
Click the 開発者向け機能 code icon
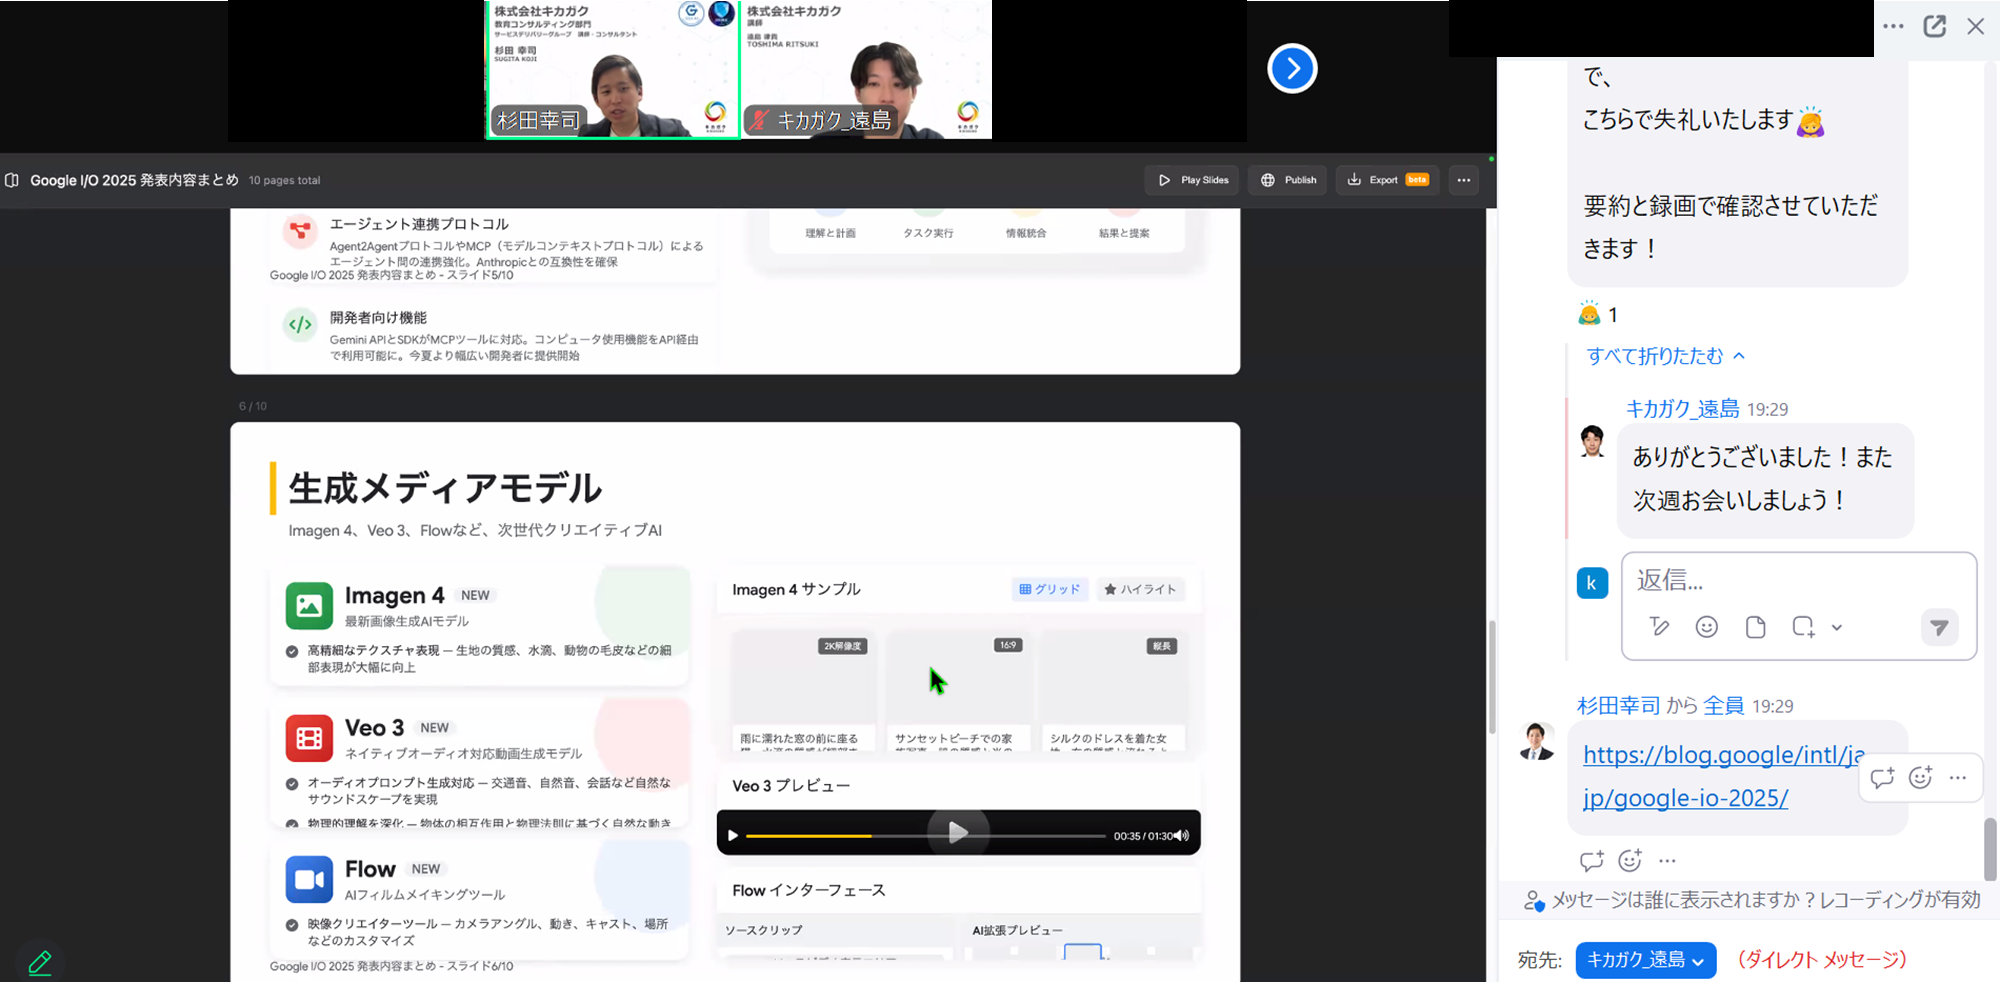point(300,325)
